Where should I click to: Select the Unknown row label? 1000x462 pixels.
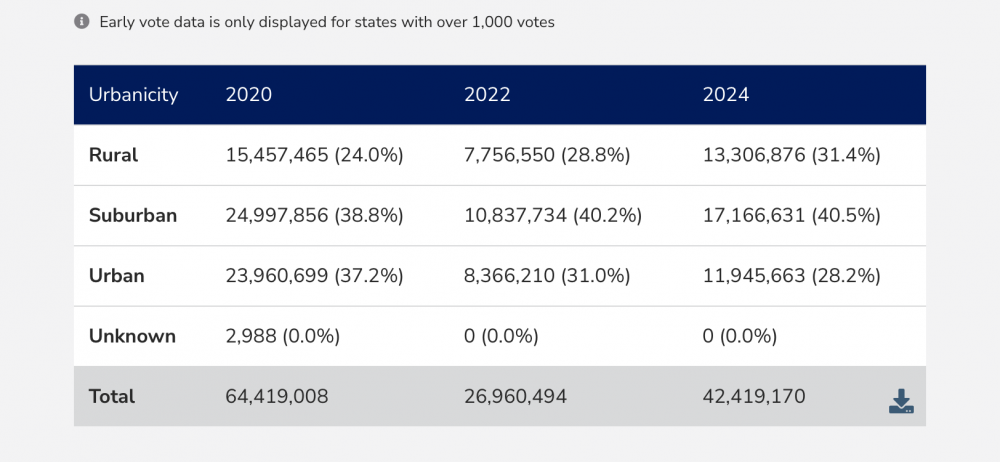132,336
